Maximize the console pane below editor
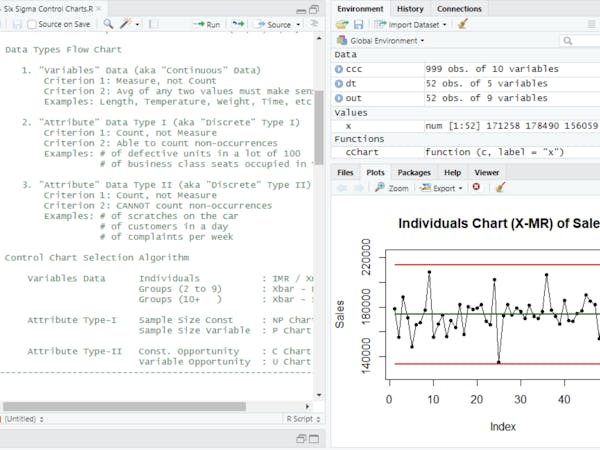 pos(314,439)
